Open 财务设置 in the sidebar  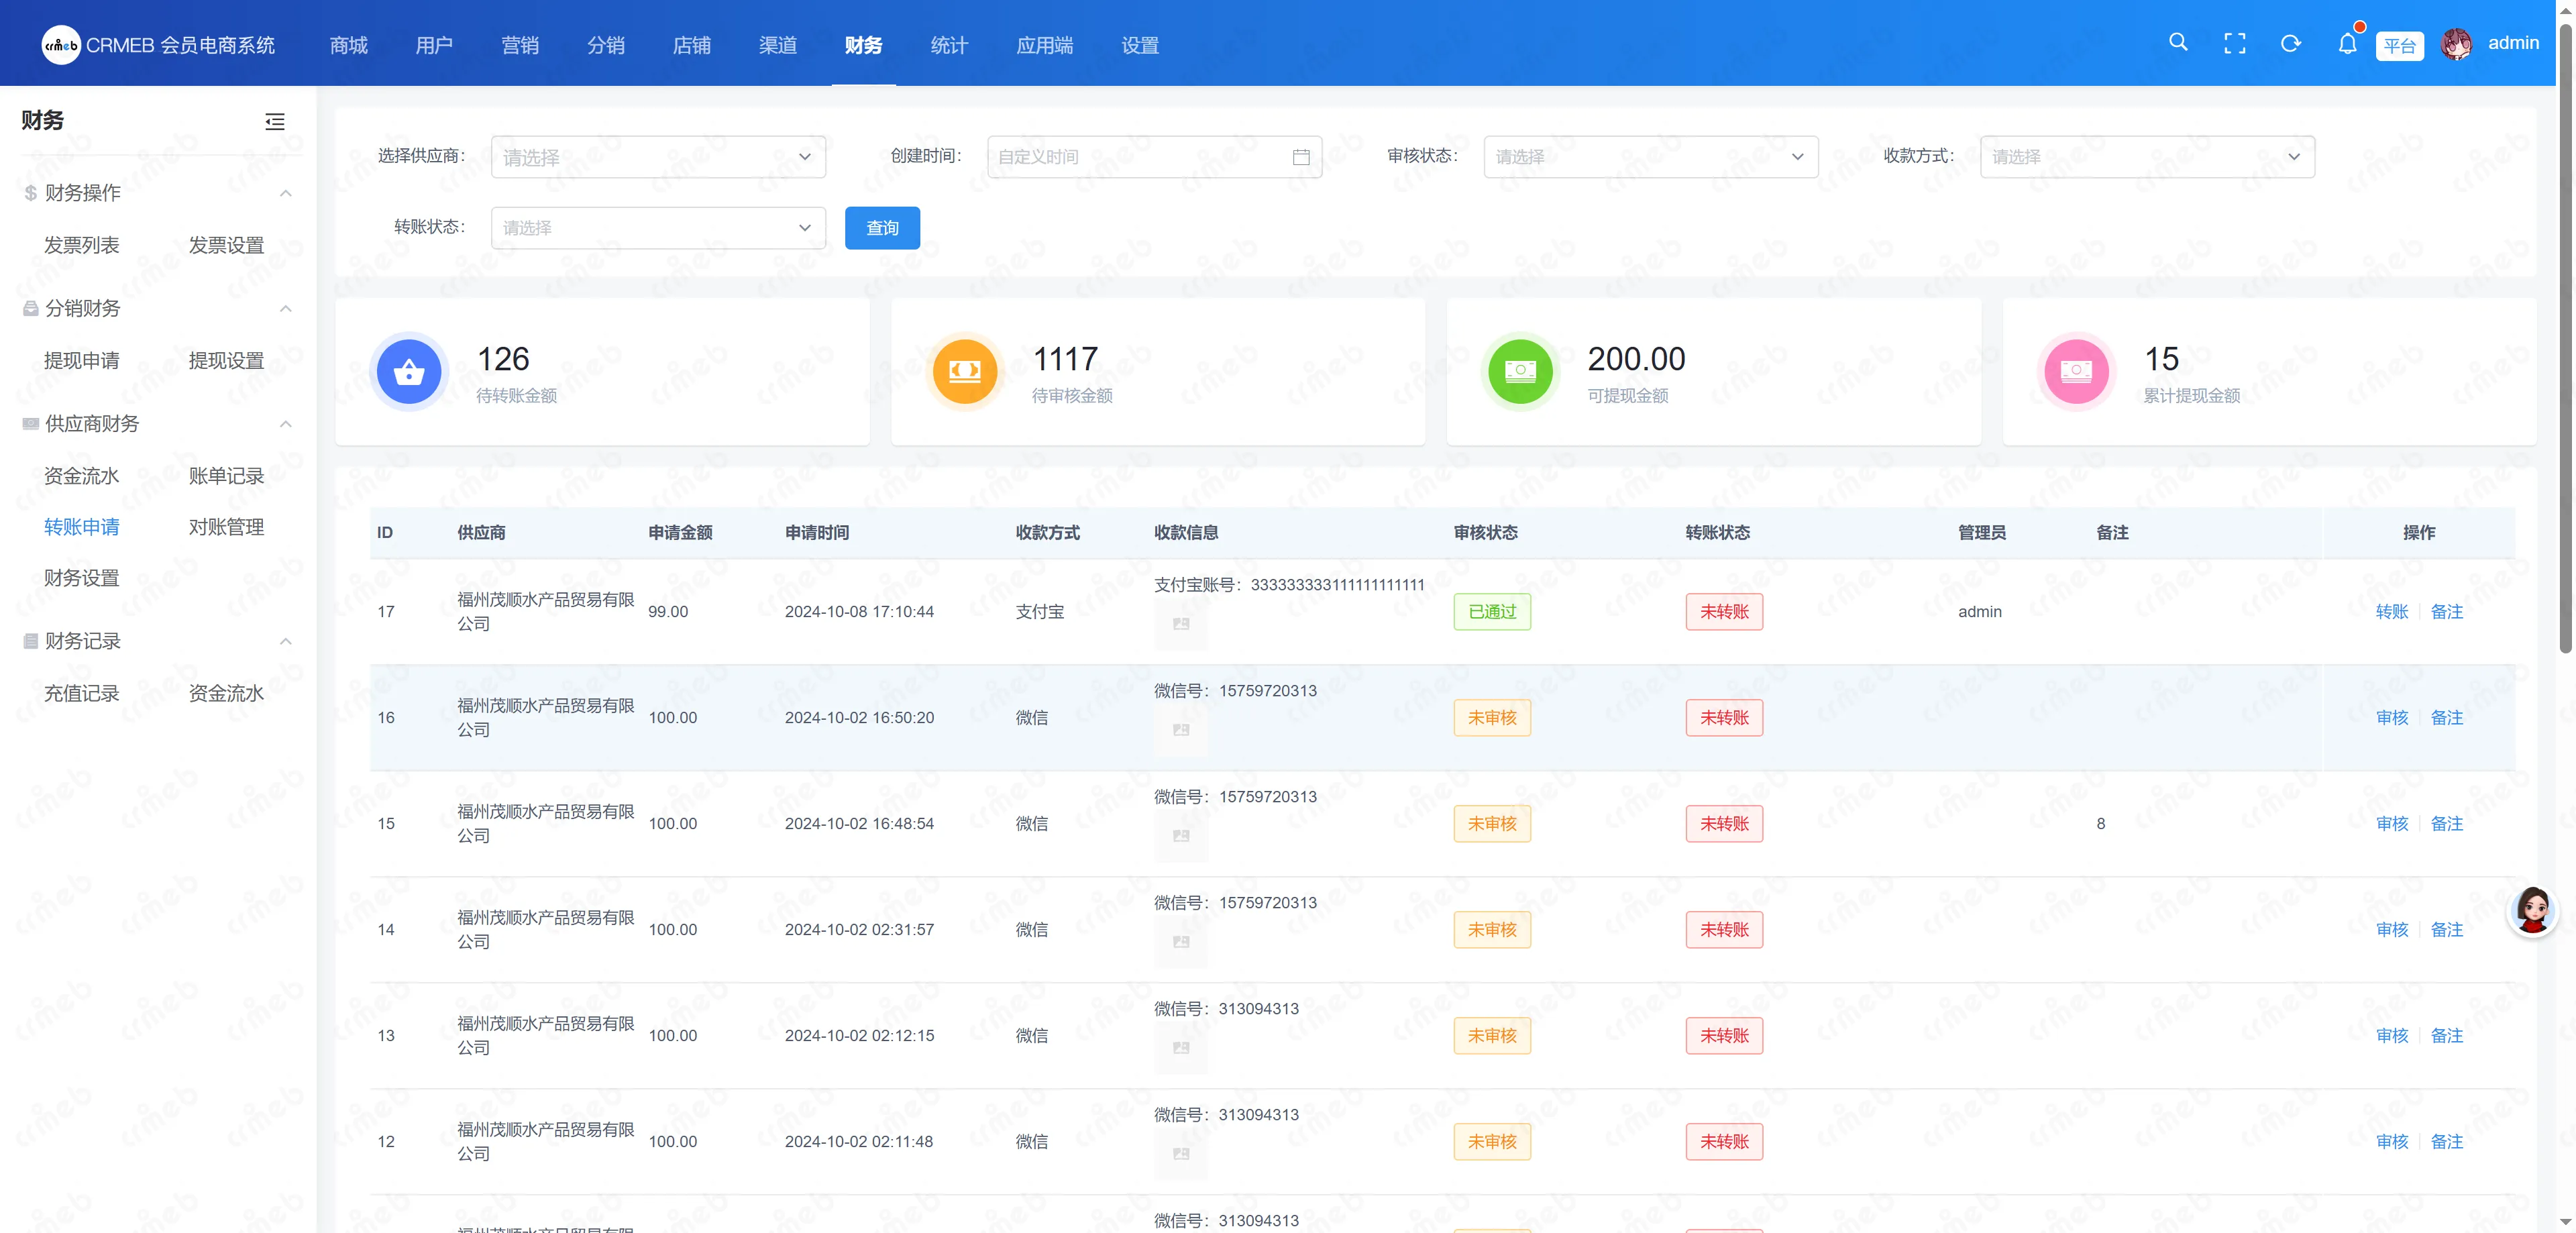[82, 578]
